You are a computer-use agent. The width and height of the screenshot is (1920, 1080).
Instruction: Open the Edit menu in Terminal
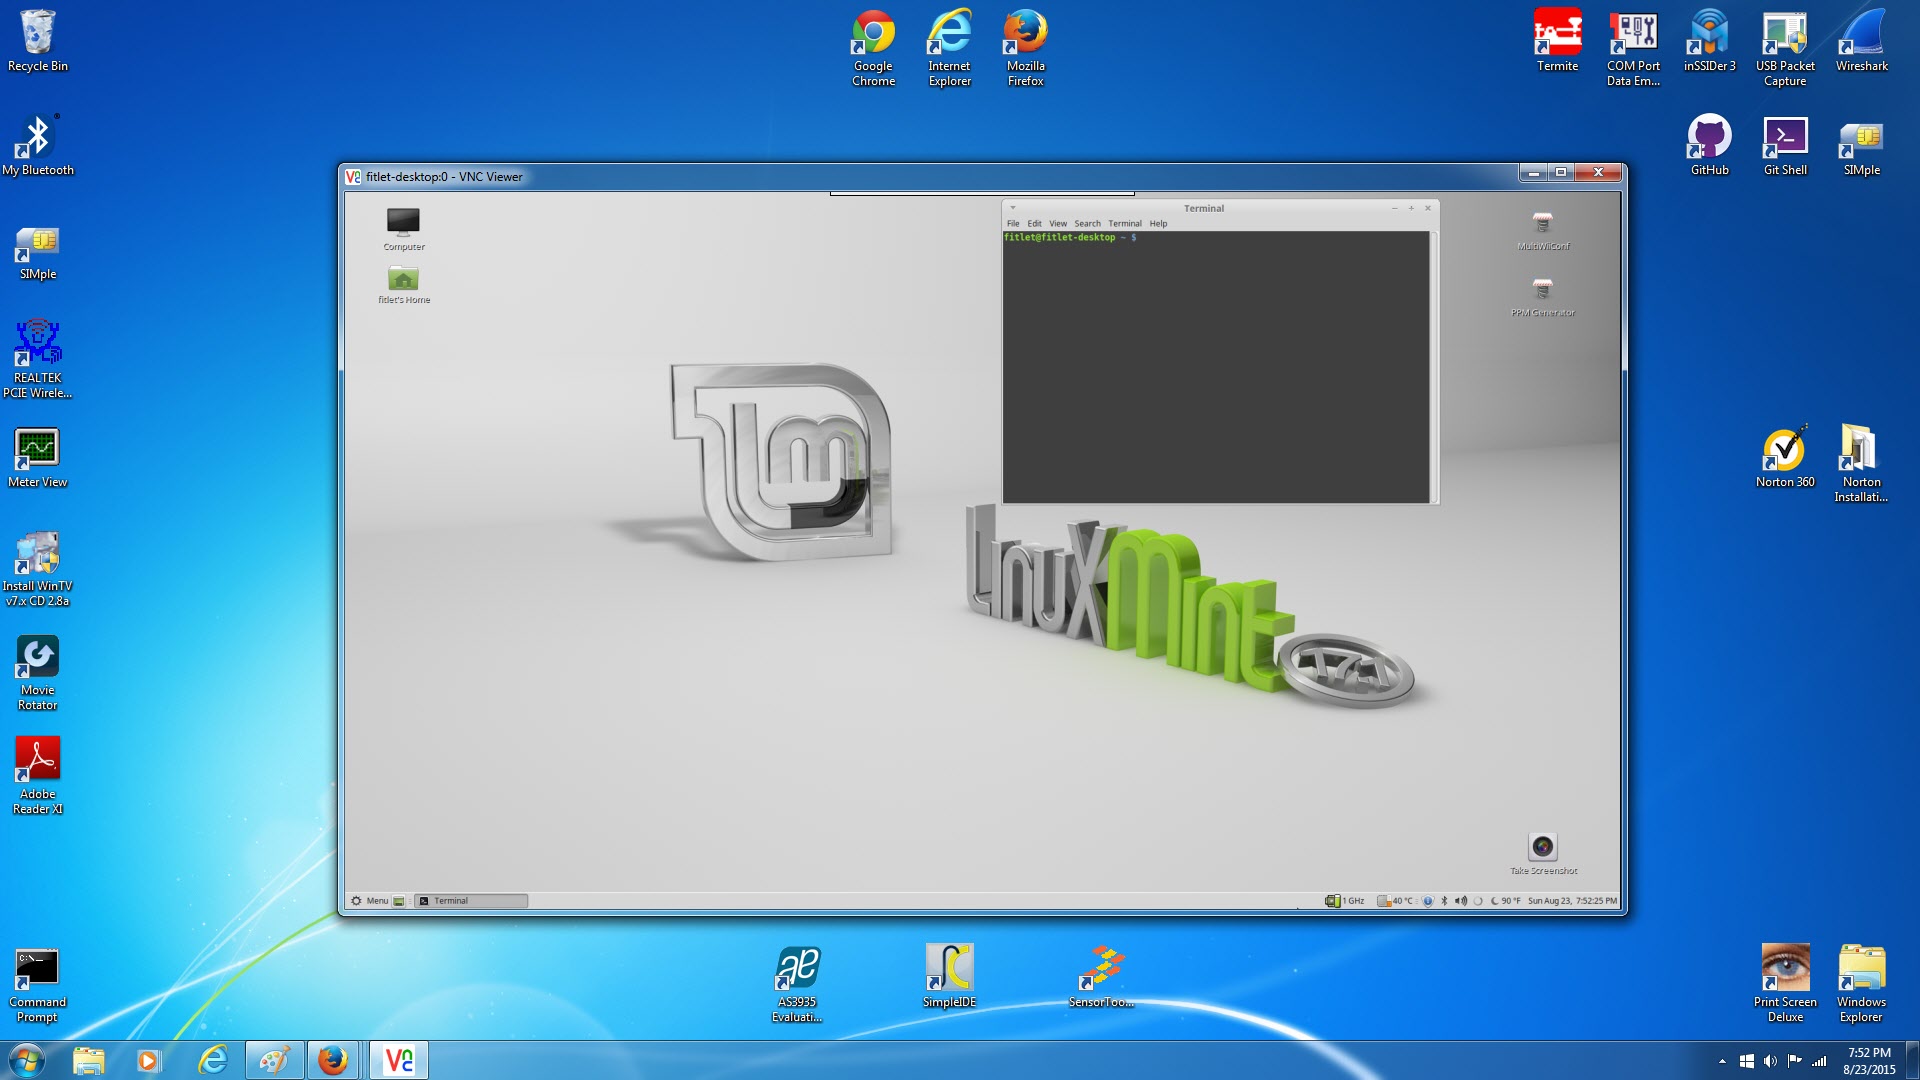(1034, 224)
